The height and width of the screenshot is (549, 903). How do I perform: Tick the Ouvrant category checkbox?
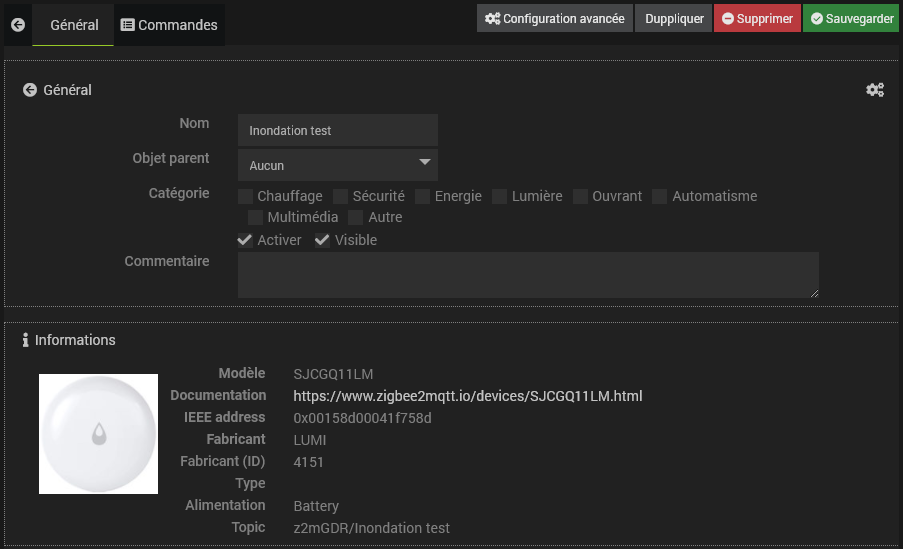[580, 196]
